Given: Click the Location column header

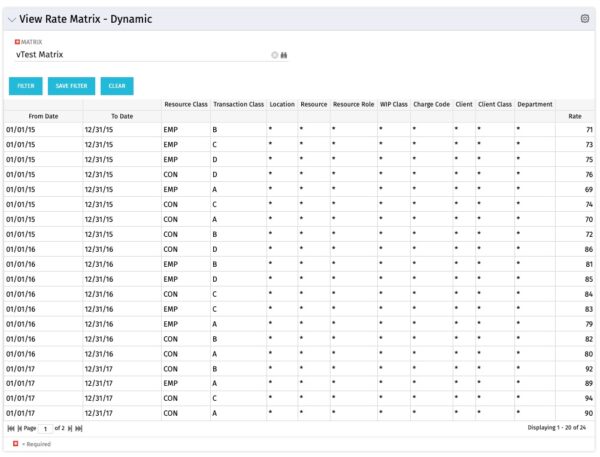Looking at the screenshot, I should [x=282, y=104].
